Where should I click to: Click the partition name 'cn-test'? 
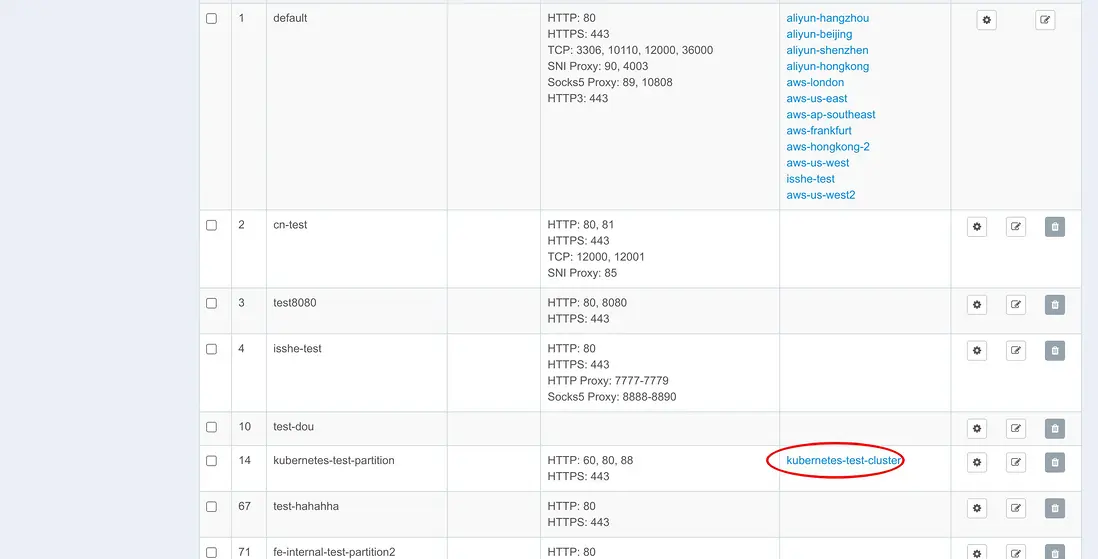(290, 225)
